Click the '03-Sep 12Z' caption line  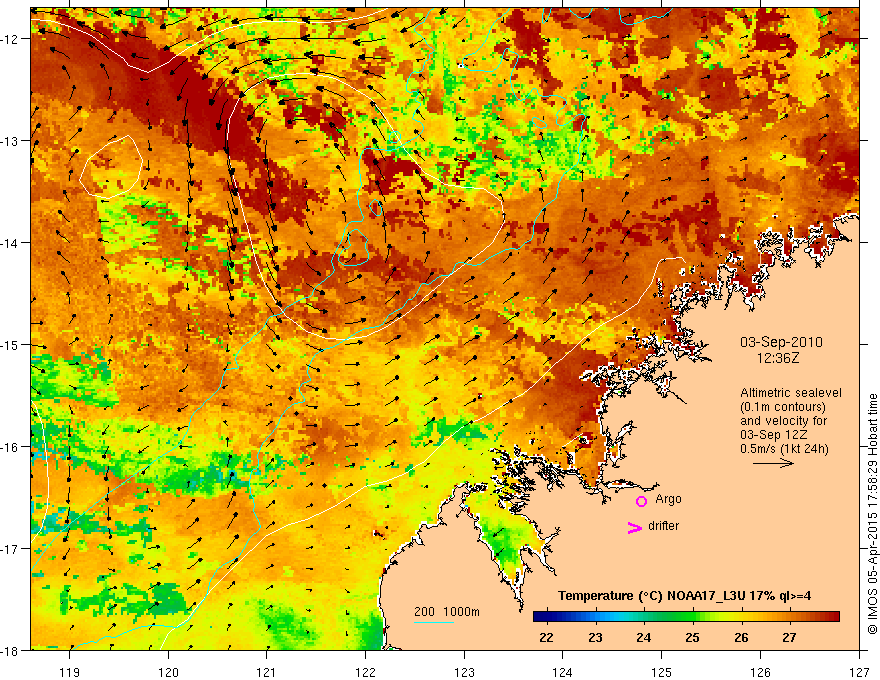774,435
